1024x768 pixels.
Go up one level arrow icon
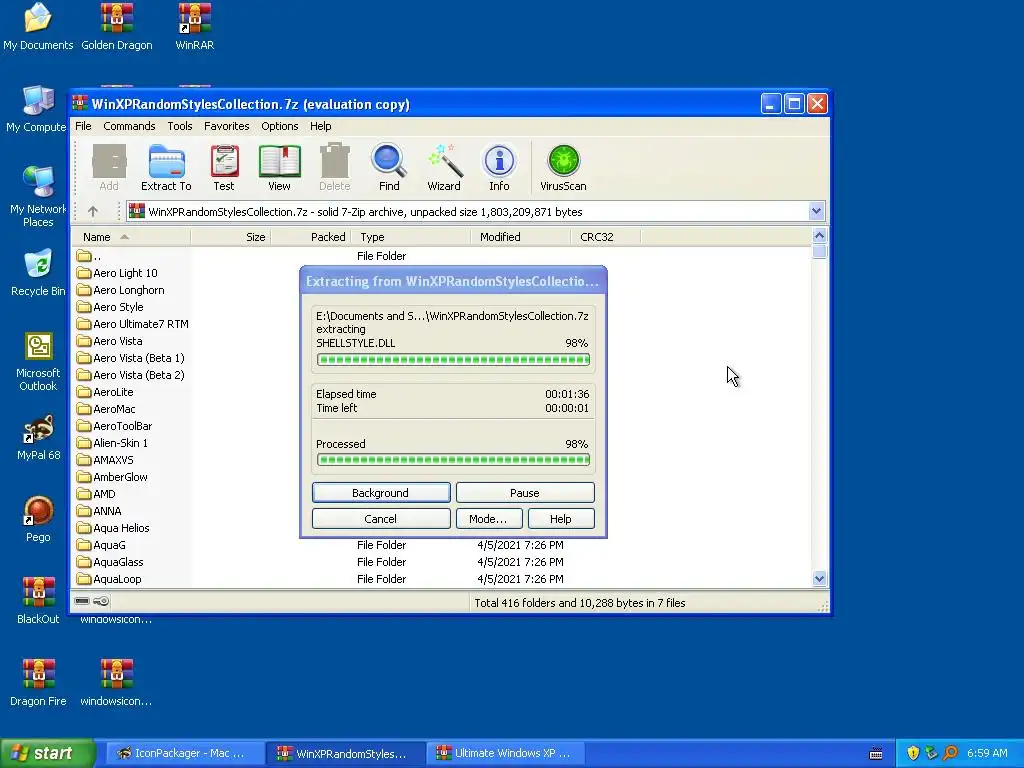coord(93,212)
